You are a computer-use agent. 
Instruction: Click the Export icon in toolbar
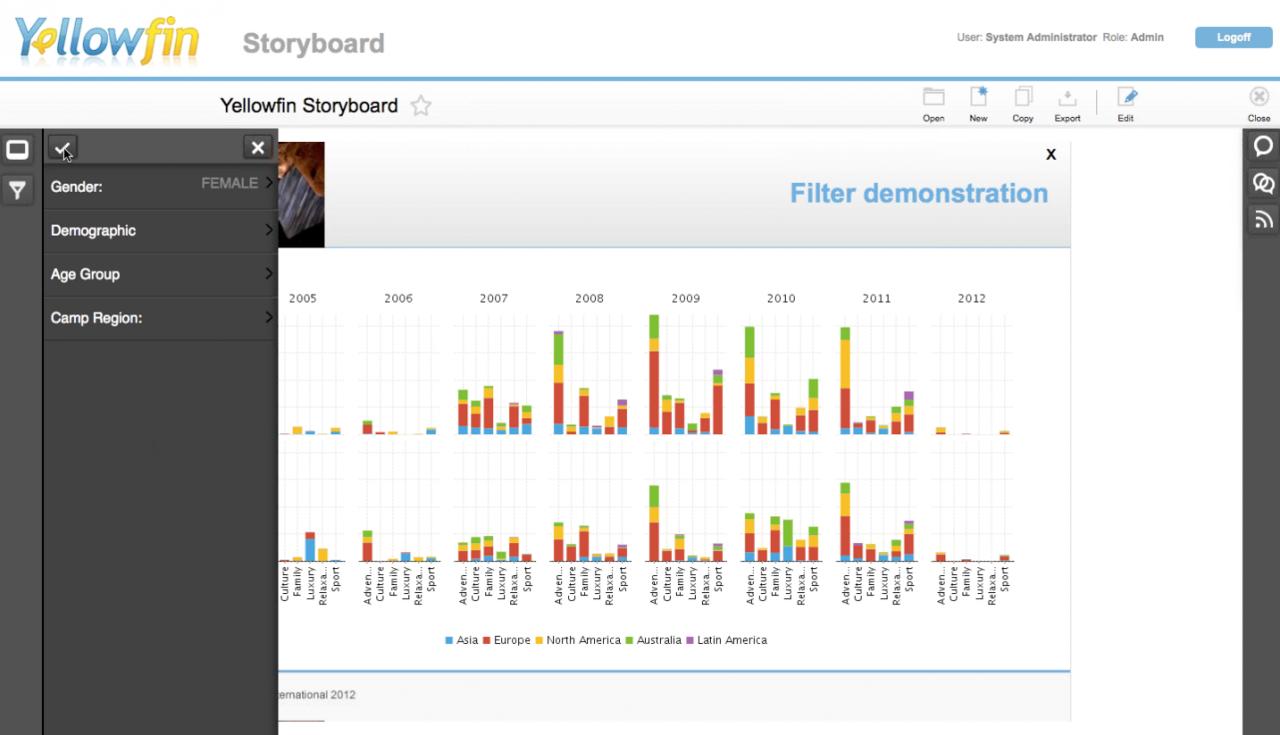tap(1067, 98)
